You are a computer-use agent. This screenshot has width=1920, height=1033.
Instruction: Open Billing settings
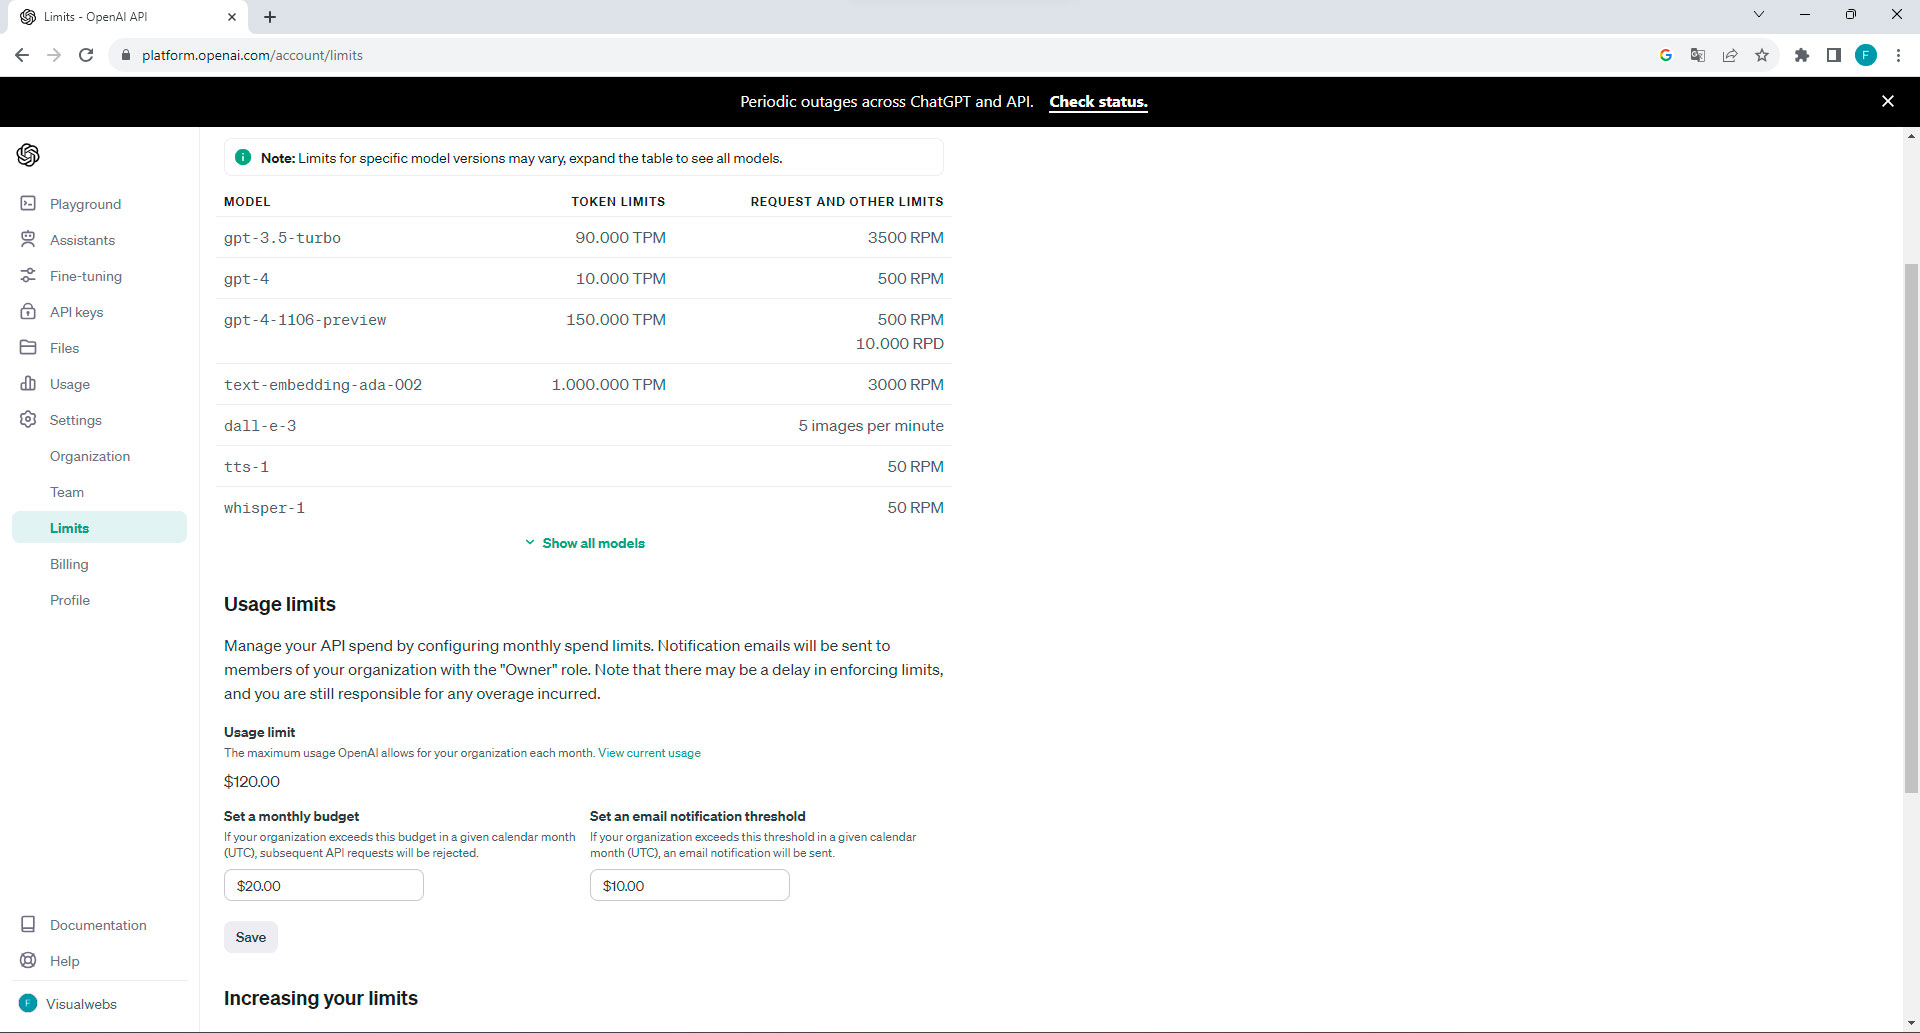pyautogui.click(x=69, y=564)
